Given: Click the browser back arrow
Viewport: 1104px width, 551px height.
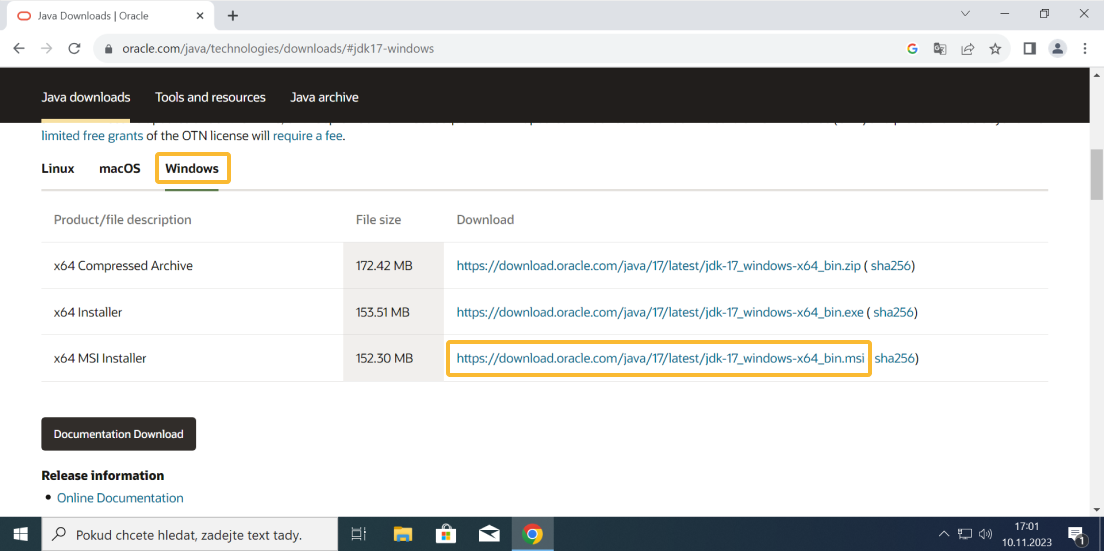Looking at the screenshot, I should click(18, 48).
